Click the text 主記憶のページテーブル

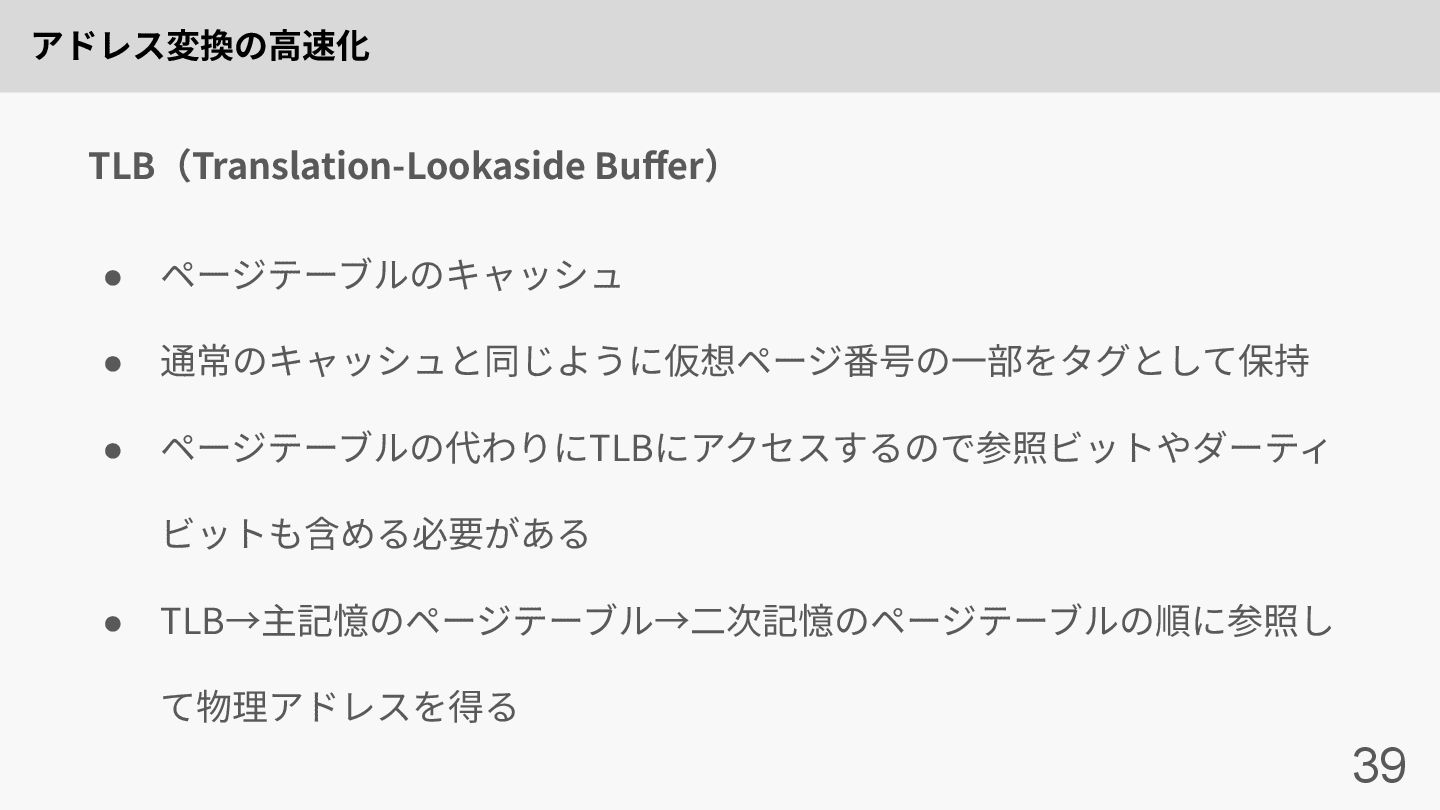(x=456, y=623)
